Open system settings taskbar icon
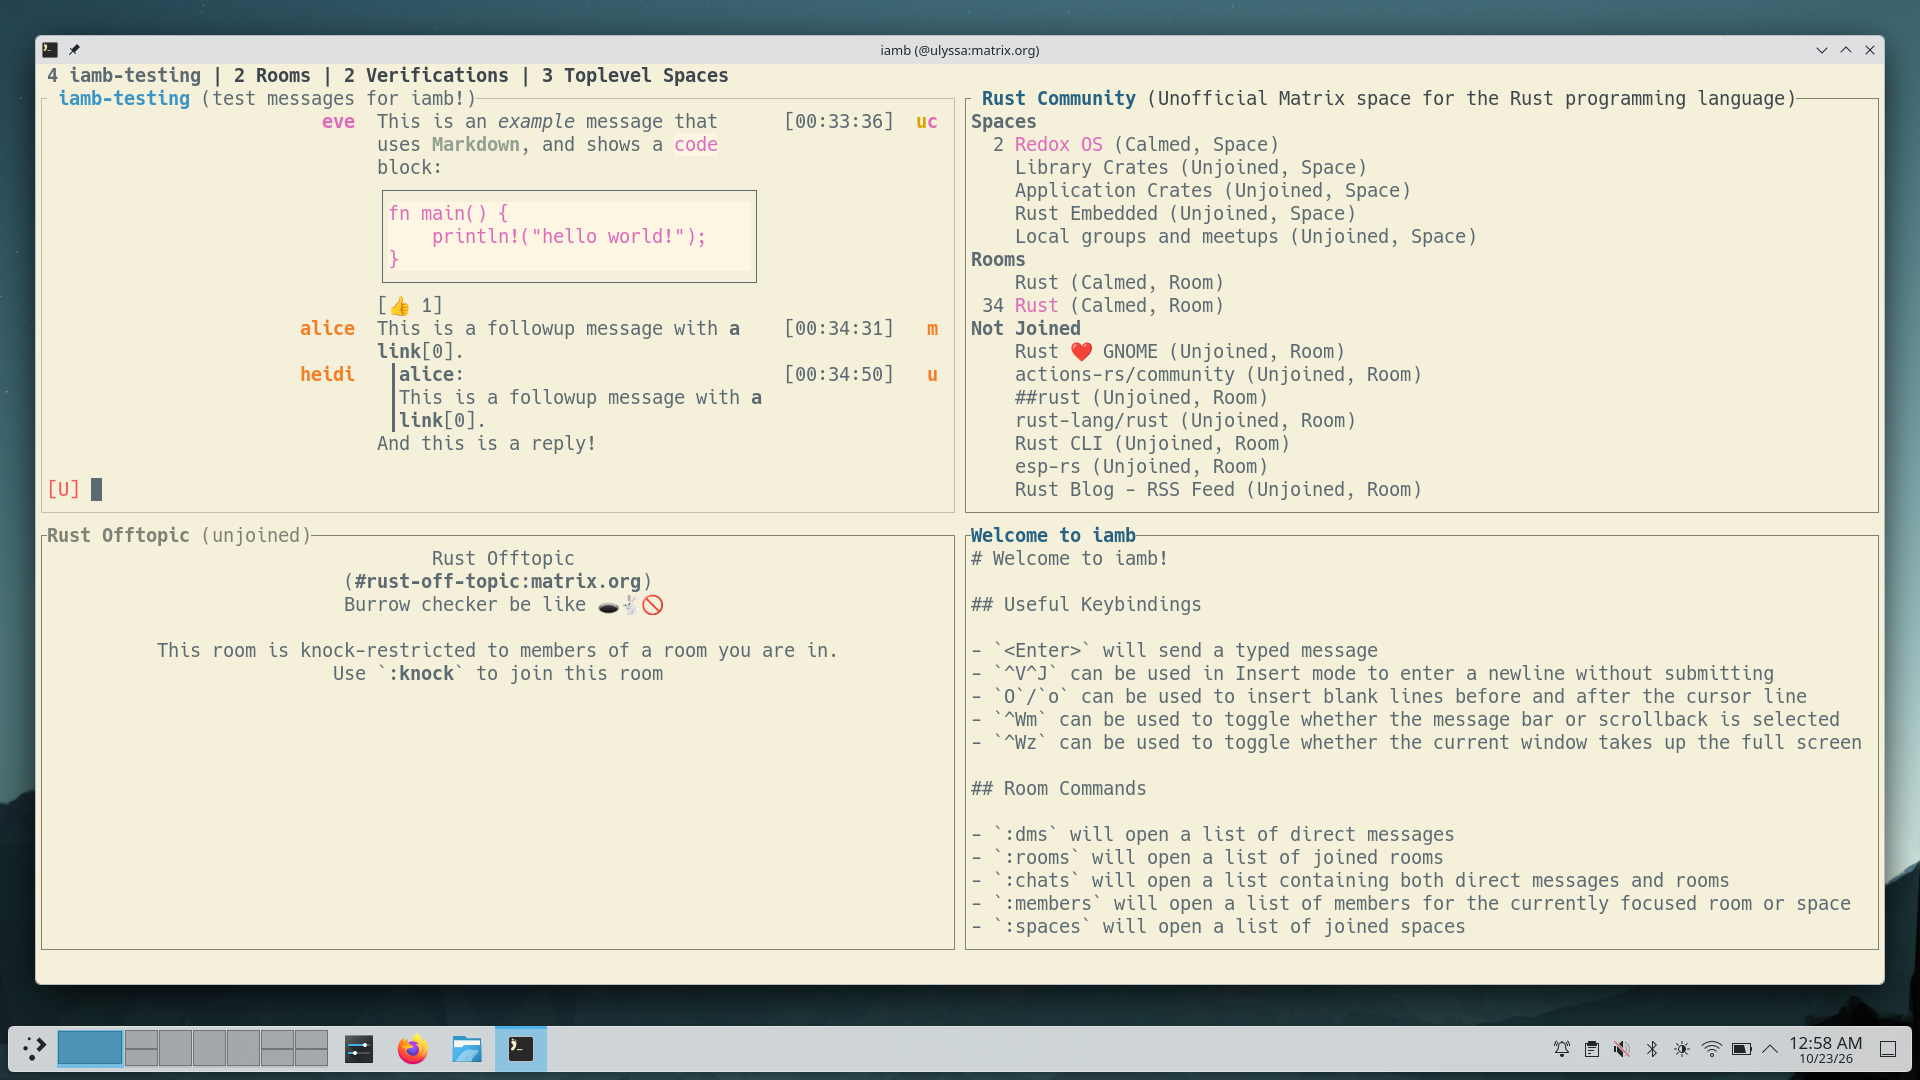 click(358, 1049)
